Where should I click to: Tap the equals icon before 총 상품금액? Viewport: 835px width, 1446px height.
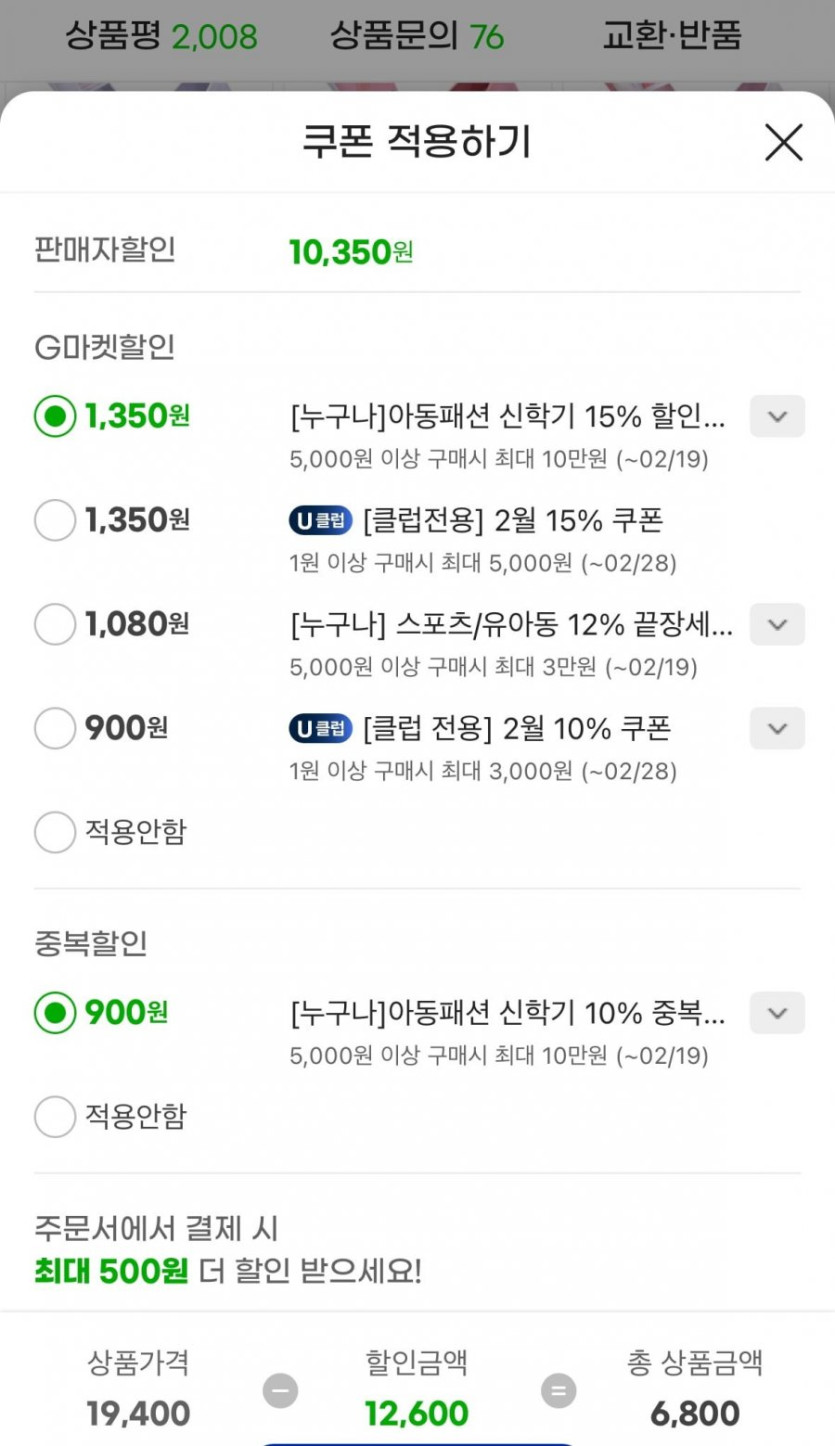tap(558, 1390)
